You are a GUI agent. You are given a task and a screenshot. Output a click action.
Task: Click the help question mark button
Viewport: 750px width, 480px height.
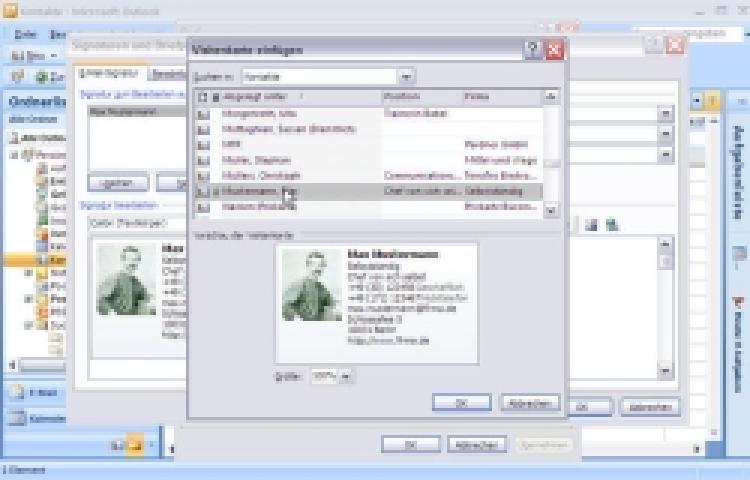tap(533, 50)
